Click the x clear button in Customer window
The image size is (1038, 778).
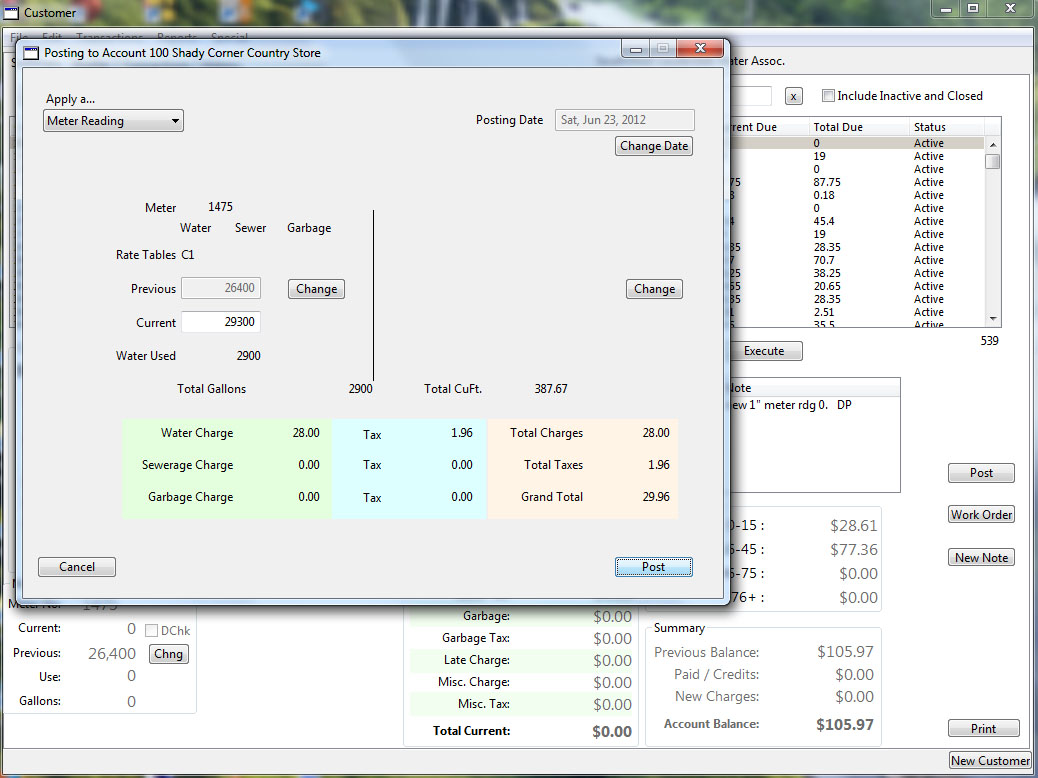point(794,96)
